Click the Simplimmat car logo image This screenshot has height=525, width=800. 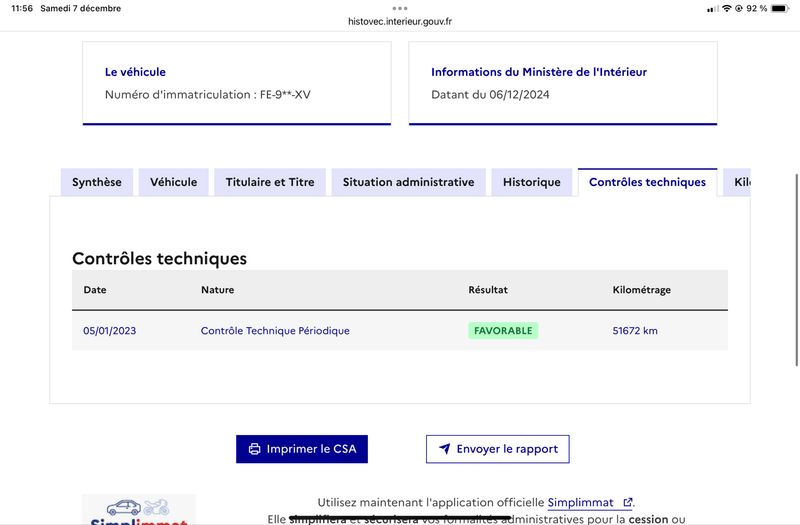pyautogui.click(x=139, y=510)
